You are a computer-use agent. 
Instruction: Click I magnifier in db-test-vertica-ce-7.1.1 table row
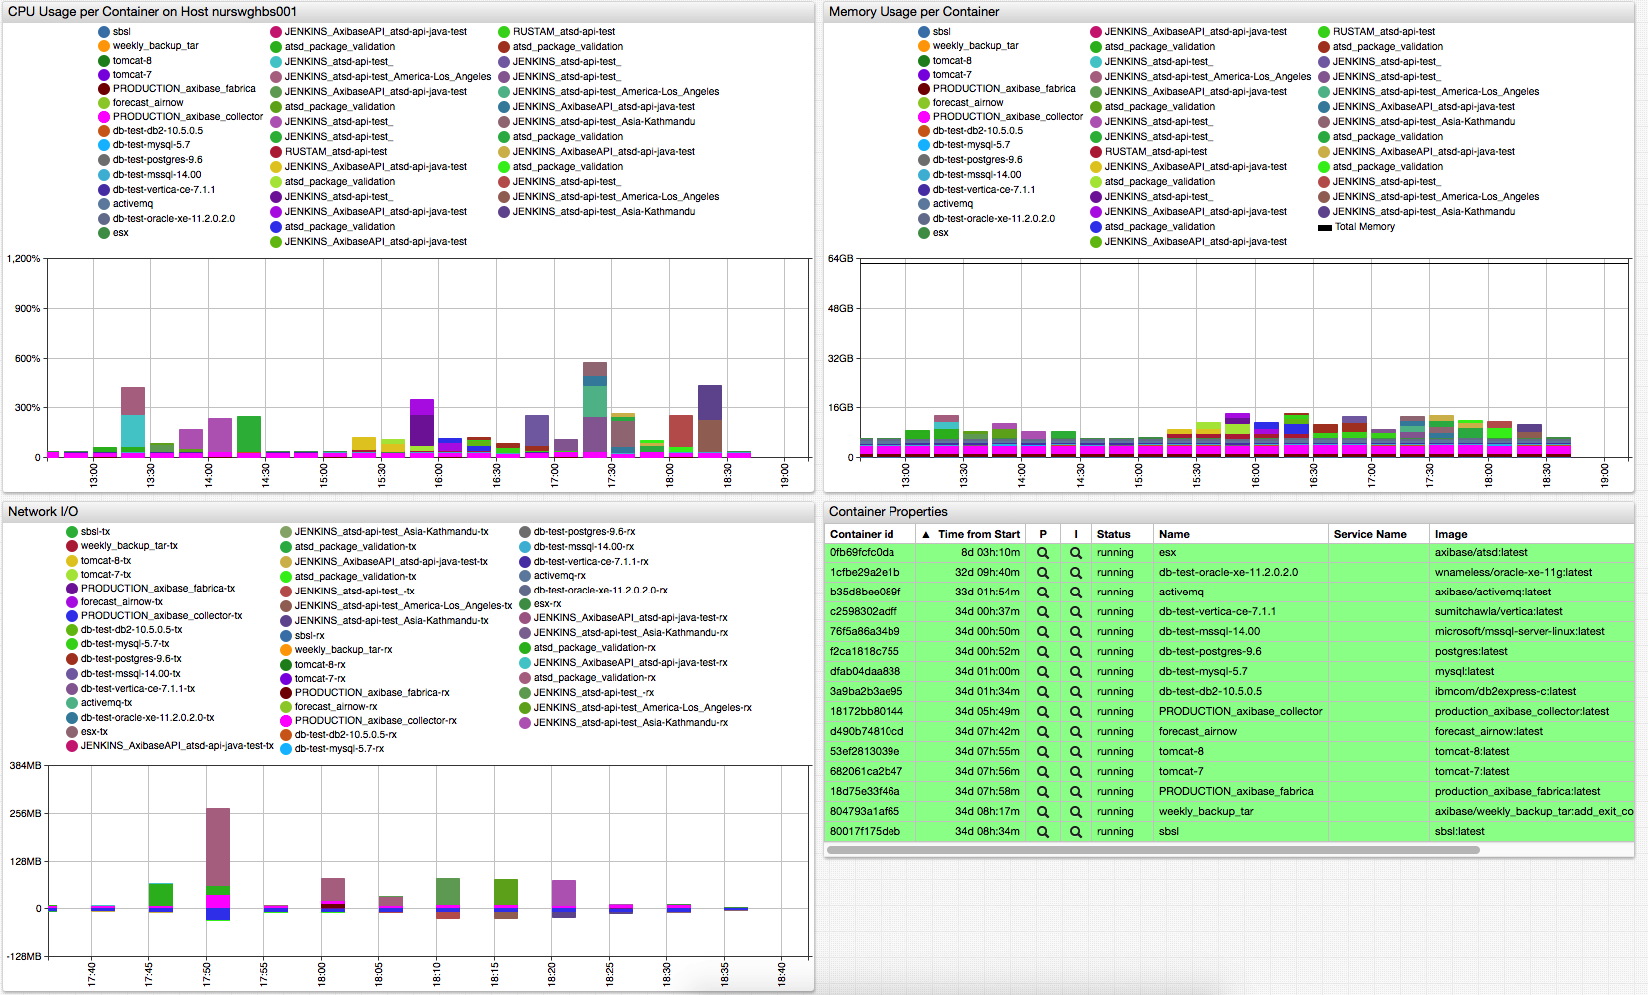(1076, 612)
